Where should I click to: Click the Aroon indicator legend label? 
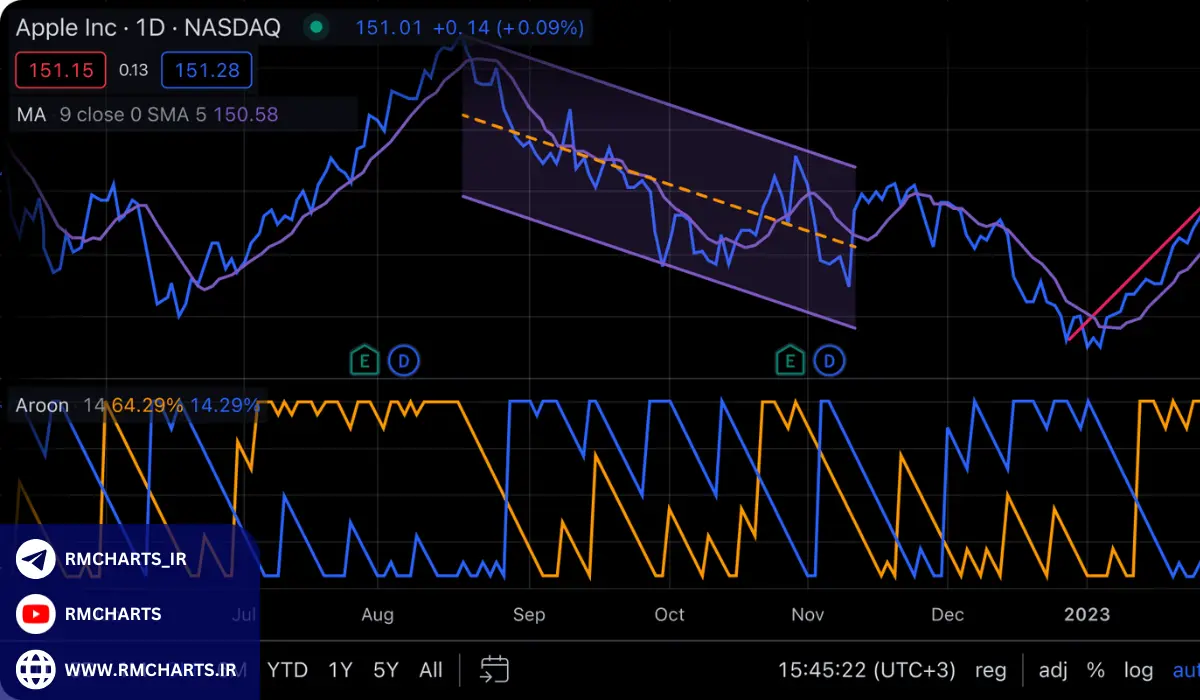(42, 406)
